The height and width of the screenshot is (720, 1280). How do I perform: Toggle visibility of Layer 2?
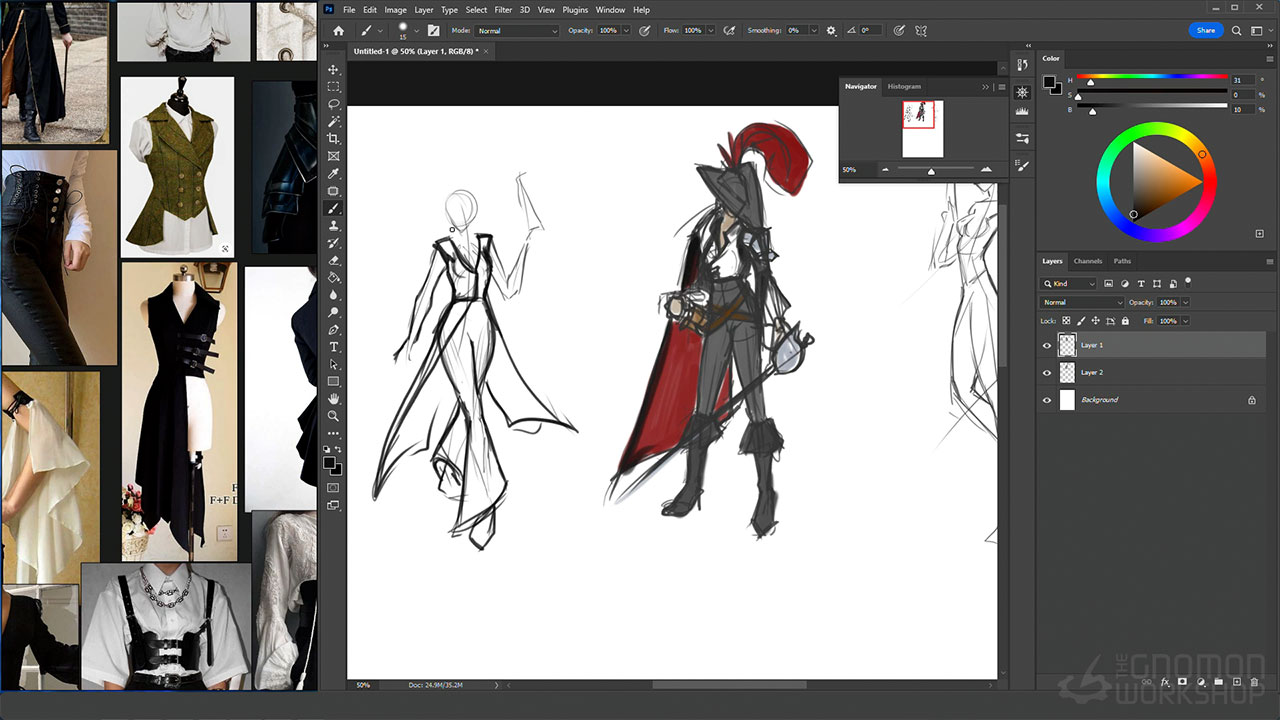pos(1047,373)
